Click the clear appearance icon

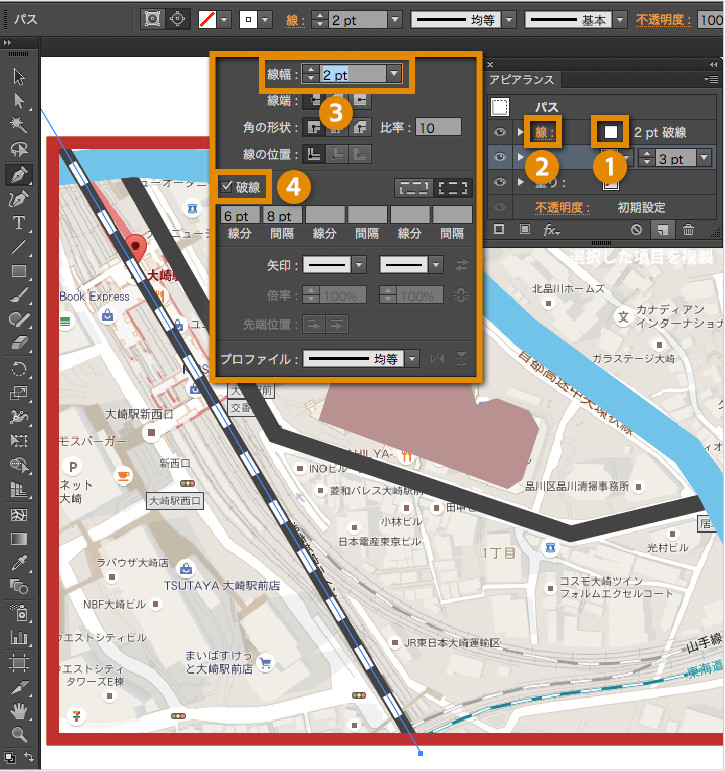(636, 230)
